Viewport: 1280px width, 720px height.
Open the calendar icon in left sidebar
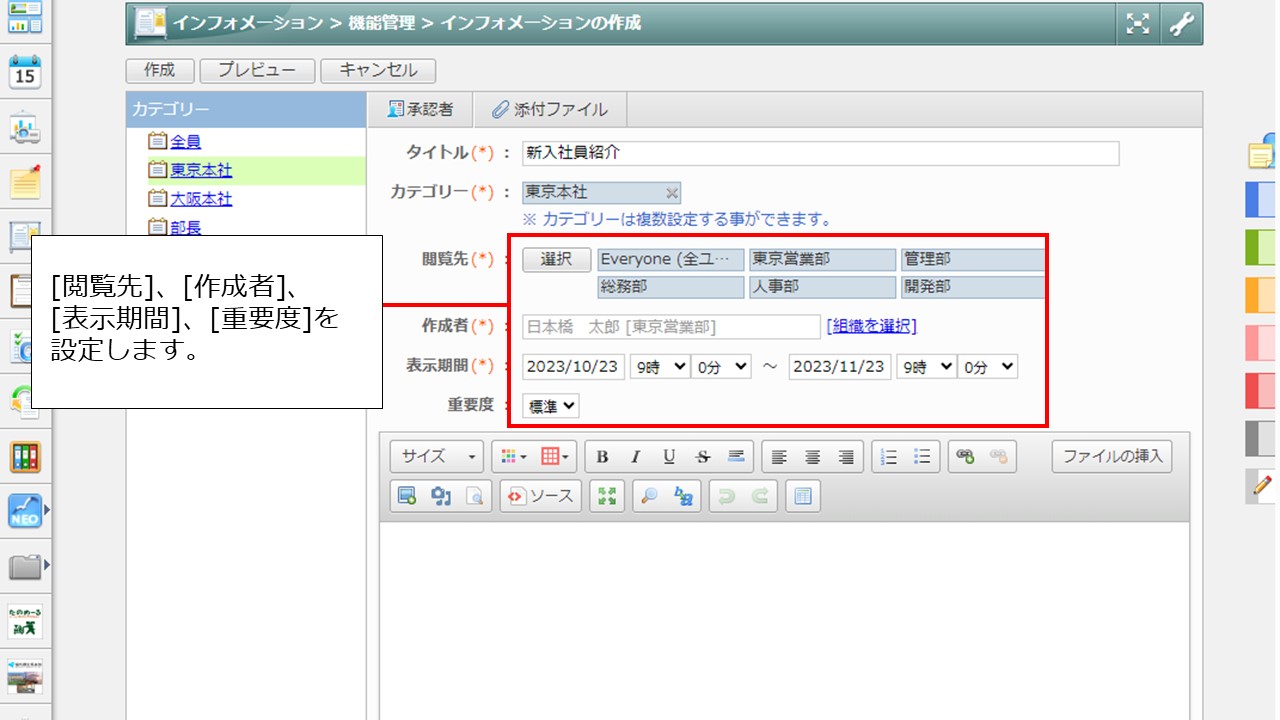(24, 74)
